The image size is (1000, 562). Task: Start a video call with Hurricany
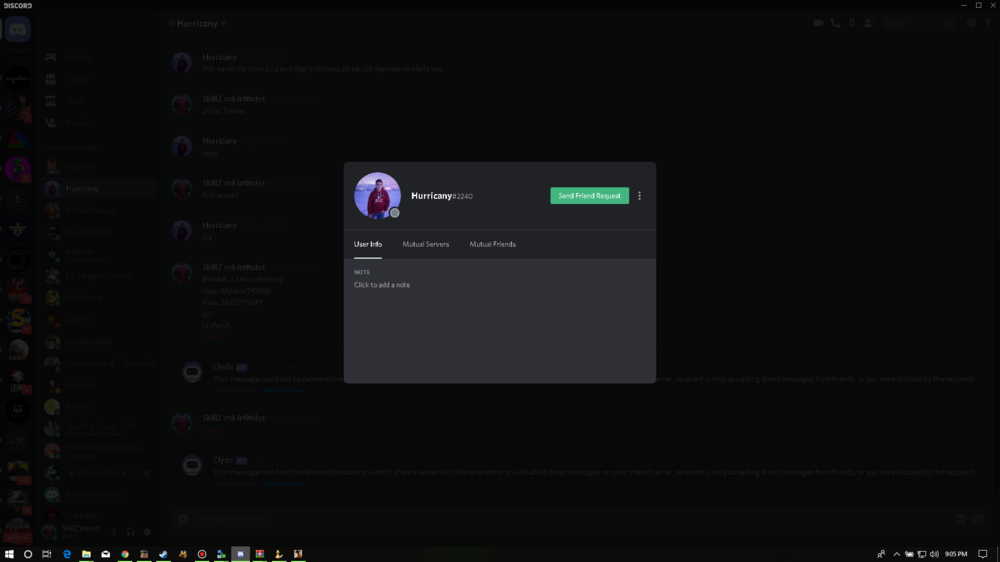tap(818, 23)
